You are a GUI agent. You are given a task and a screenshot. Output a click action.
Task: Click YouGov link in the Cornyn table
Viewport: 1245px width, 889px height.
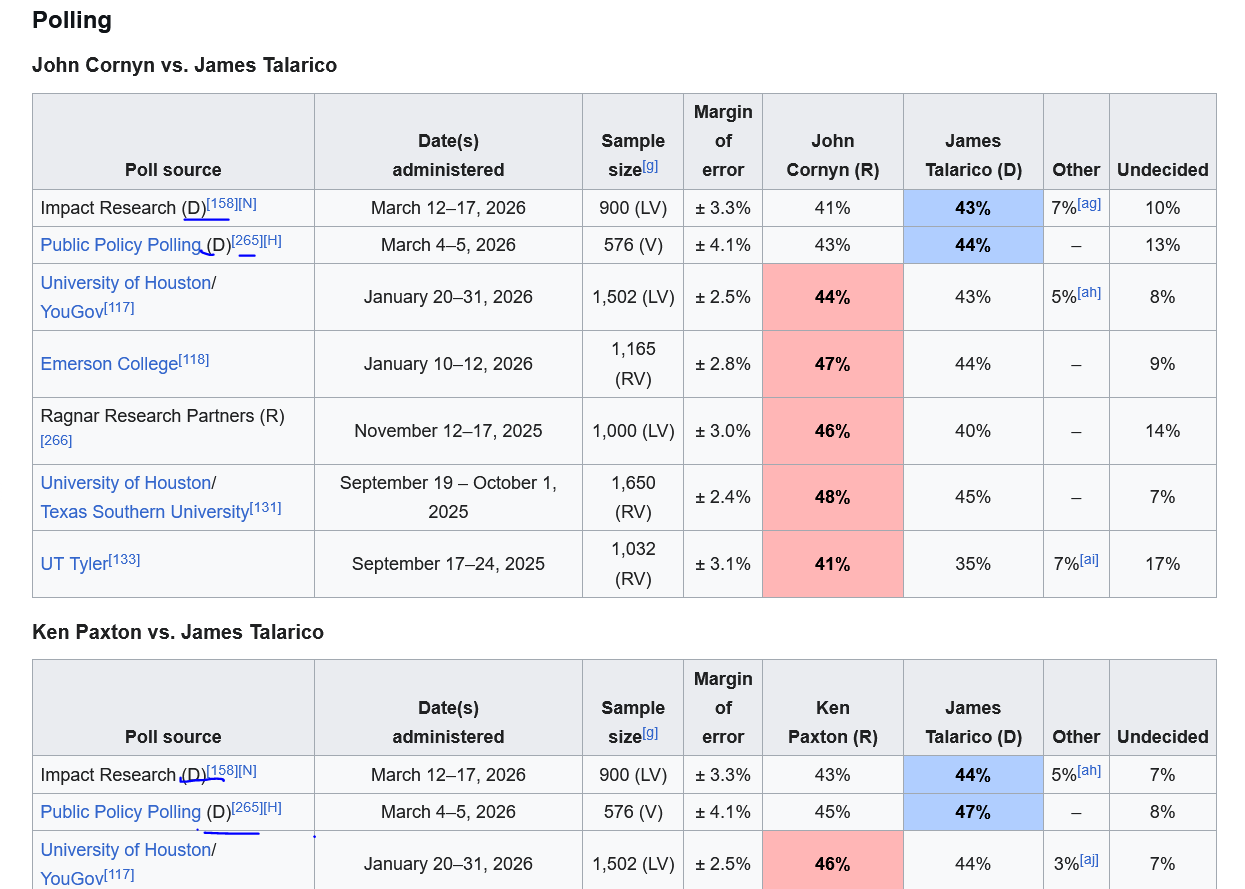[72, 312]
